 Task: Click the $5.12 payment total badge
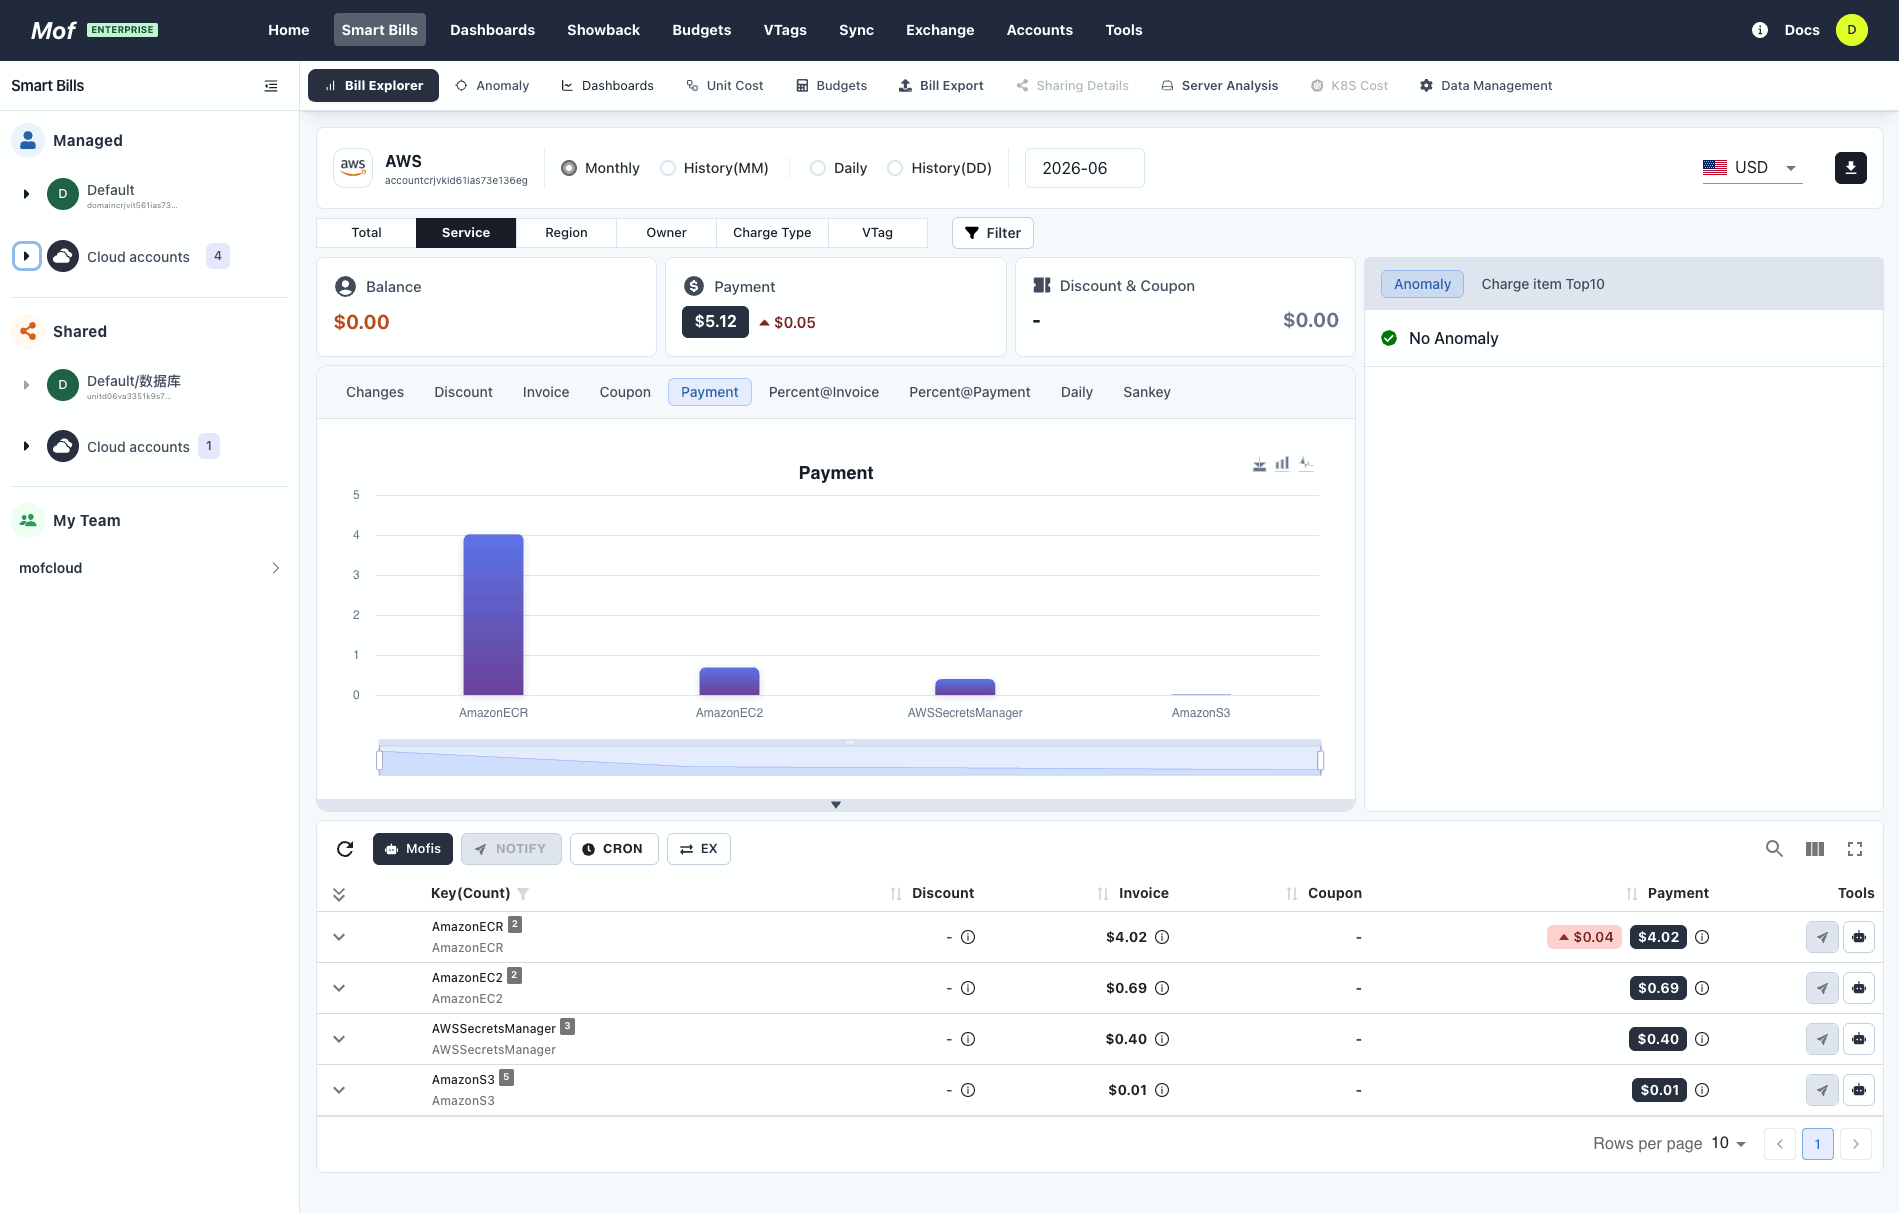[x=715, y=321]
